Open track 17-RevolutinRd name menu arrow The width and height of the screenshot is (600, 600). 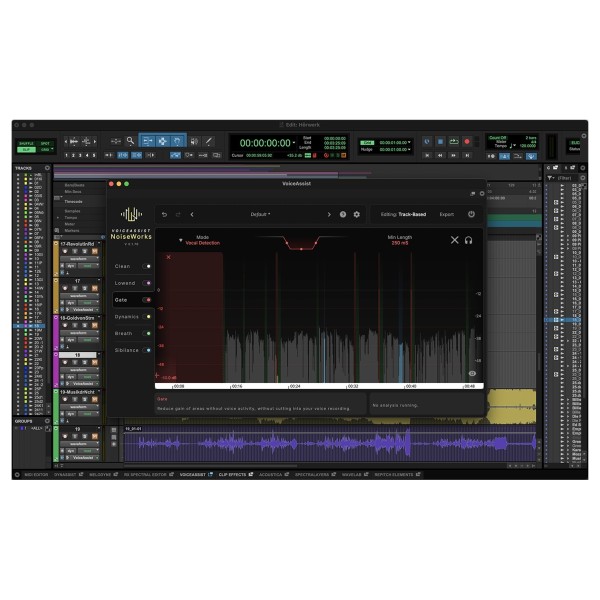click(x=99, y=244)
